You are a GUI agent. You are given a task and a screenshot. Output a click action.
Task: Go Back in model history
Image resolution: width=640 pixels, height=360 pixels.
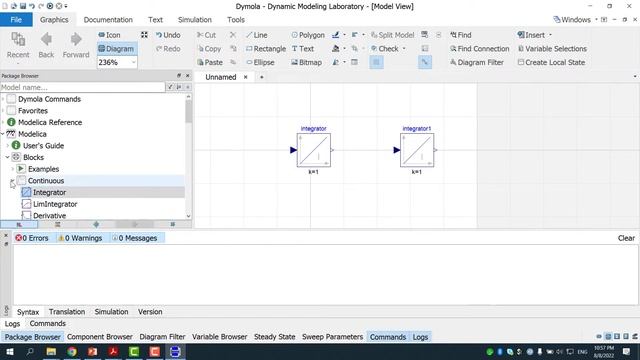point(46,46)
